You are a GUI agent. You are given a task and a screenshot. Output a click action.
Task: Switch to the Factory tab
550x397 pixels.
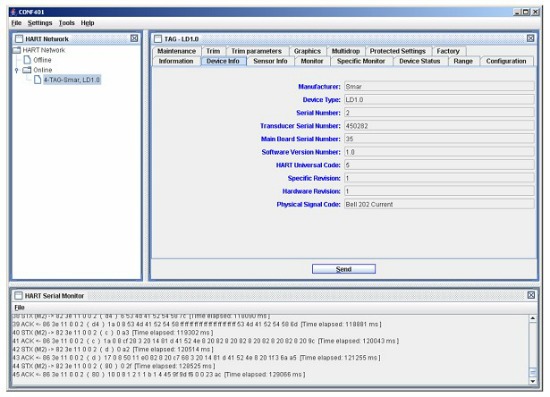(448, 51)
